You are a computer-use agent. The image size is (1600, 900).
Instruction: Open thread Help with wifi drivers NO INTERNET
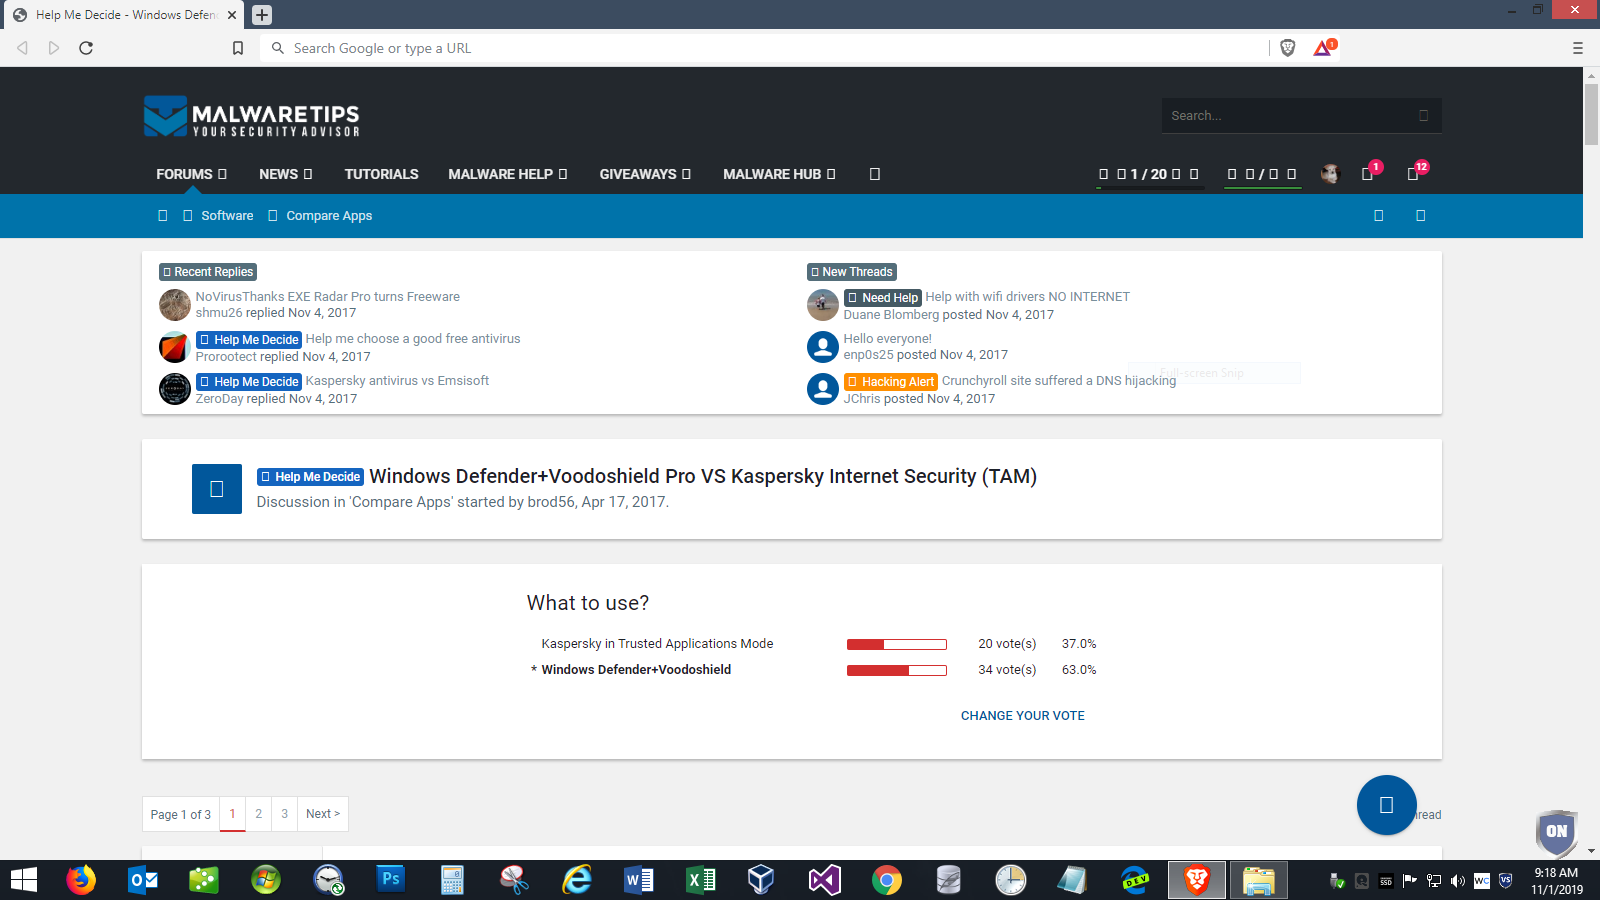pos(1027,297)
